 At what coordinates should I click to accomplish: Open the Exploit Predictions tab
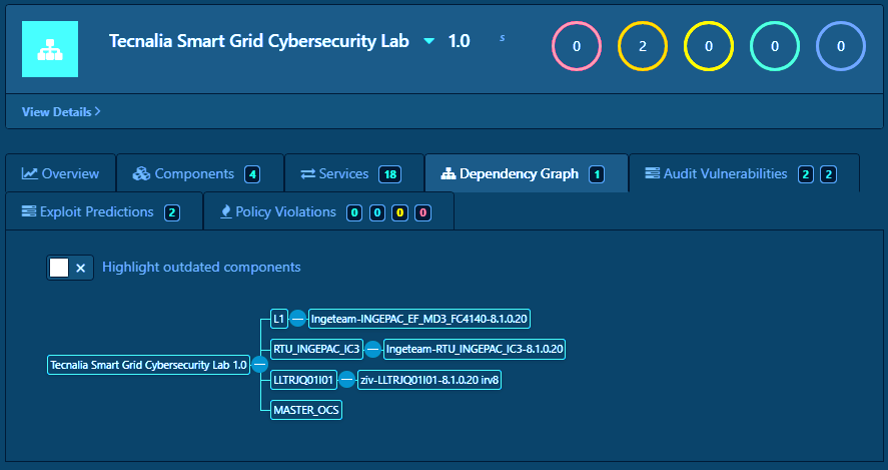click(104, 212)
